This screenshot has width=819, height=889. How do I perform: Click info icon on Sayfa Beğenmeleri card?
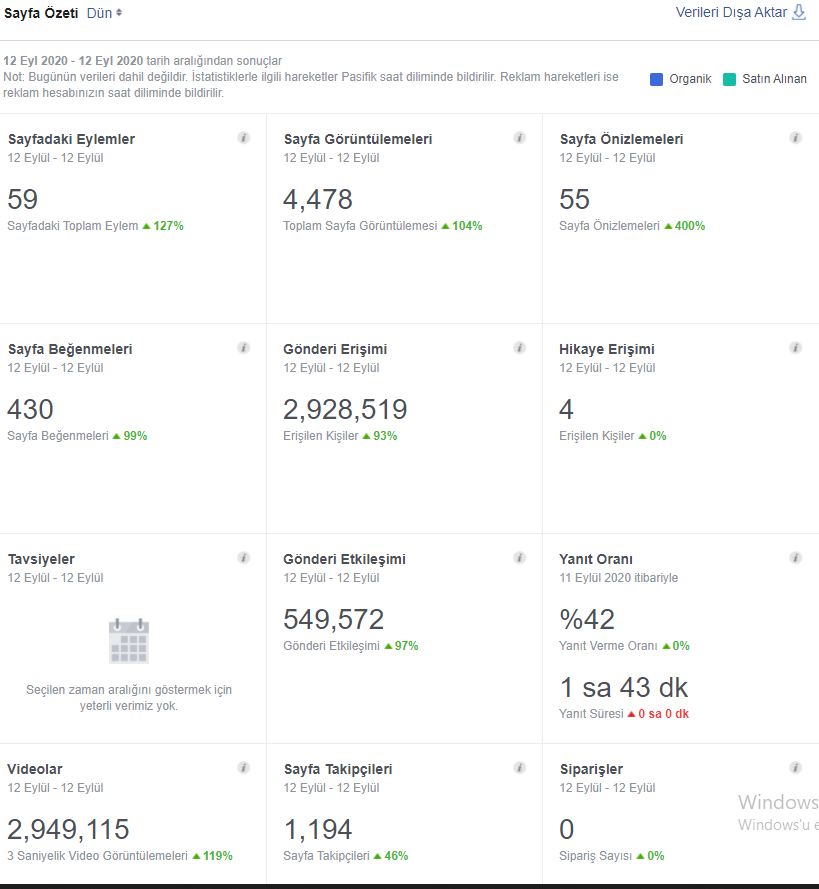(x=244, y=348)
